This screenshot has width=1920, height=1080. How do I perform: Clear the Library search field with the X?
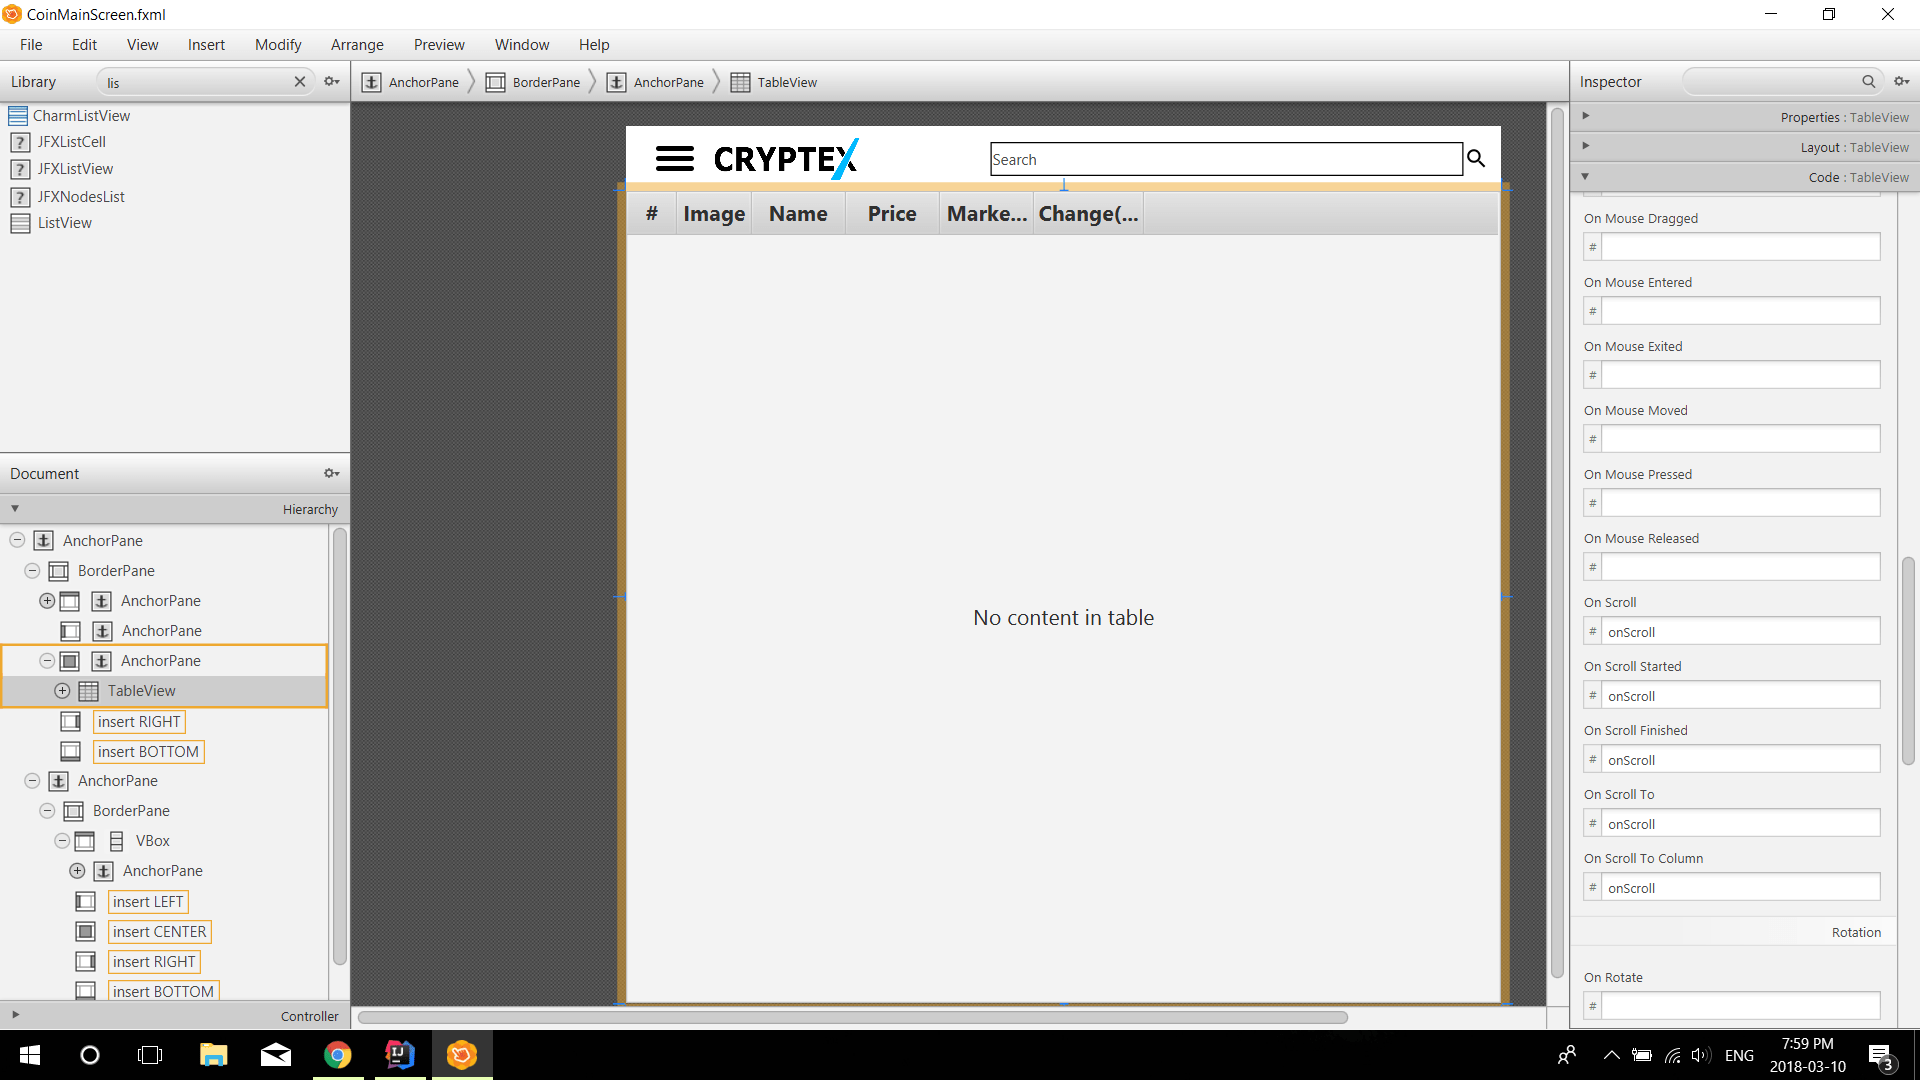[x=300, y=81]
